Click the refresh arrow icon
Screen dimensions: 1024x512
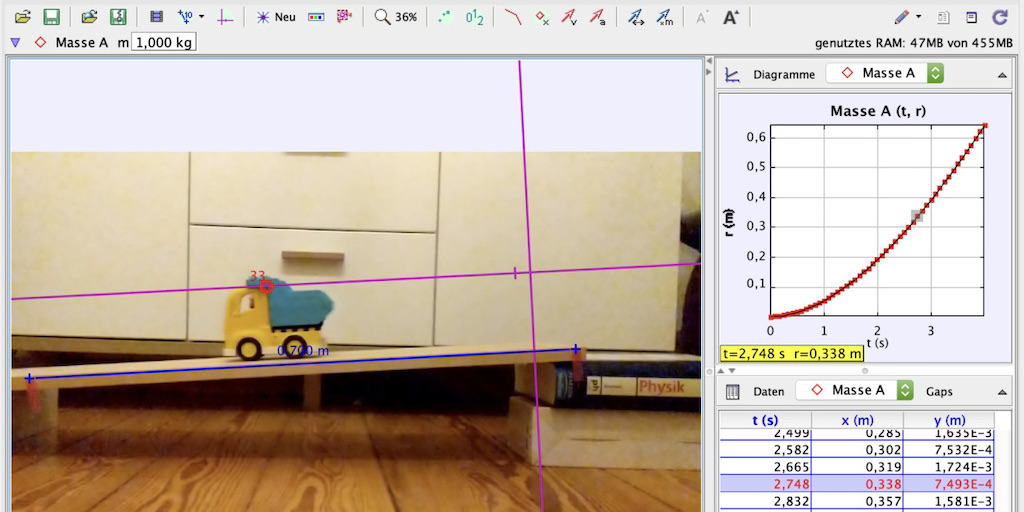pyautogui.click(x=999, y=17)
